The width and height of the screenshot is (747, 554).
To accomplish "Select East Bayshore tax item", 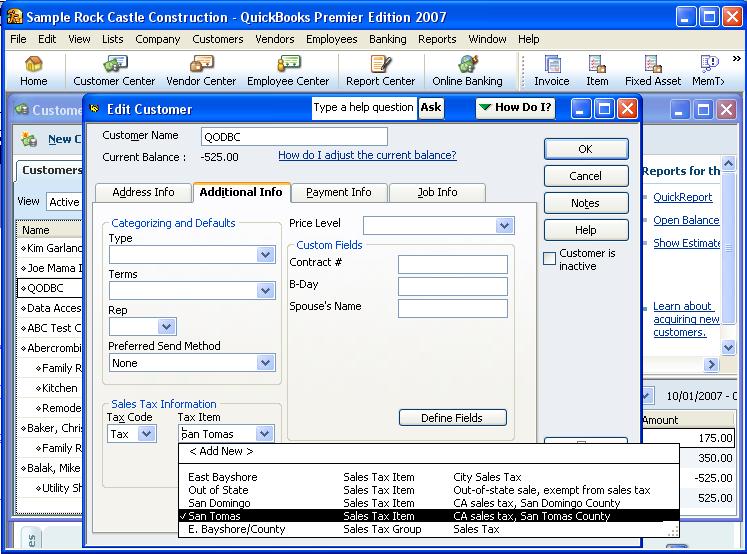I will pyautogui.click(x=223, y=477).
